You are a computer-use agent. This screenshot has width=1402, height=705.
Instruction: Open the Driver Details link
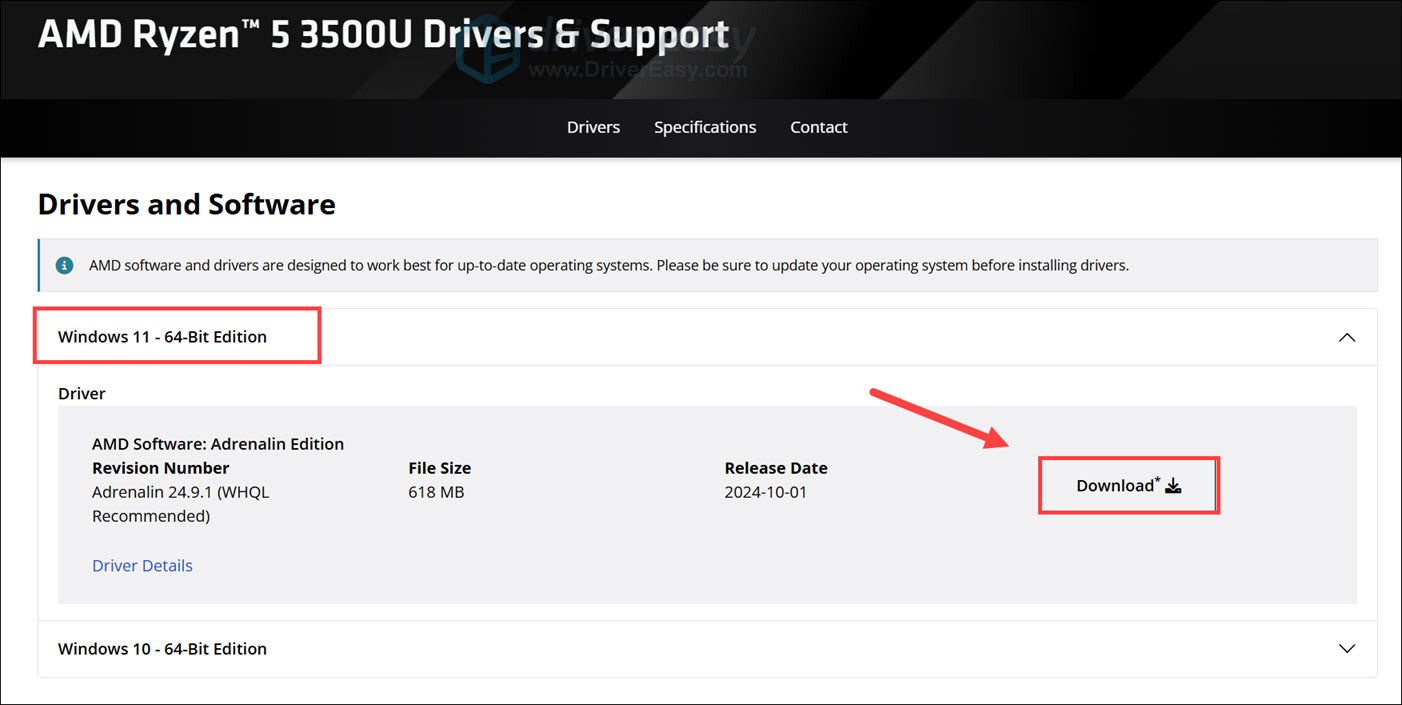click(x=142, y=565)
